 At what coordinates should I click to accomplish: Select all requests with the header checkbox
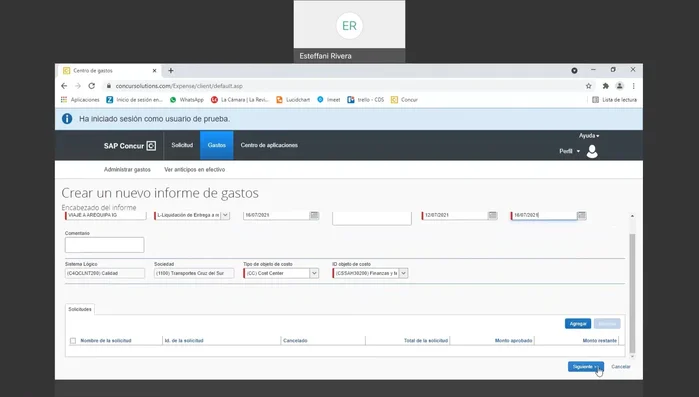coord(73,341)
